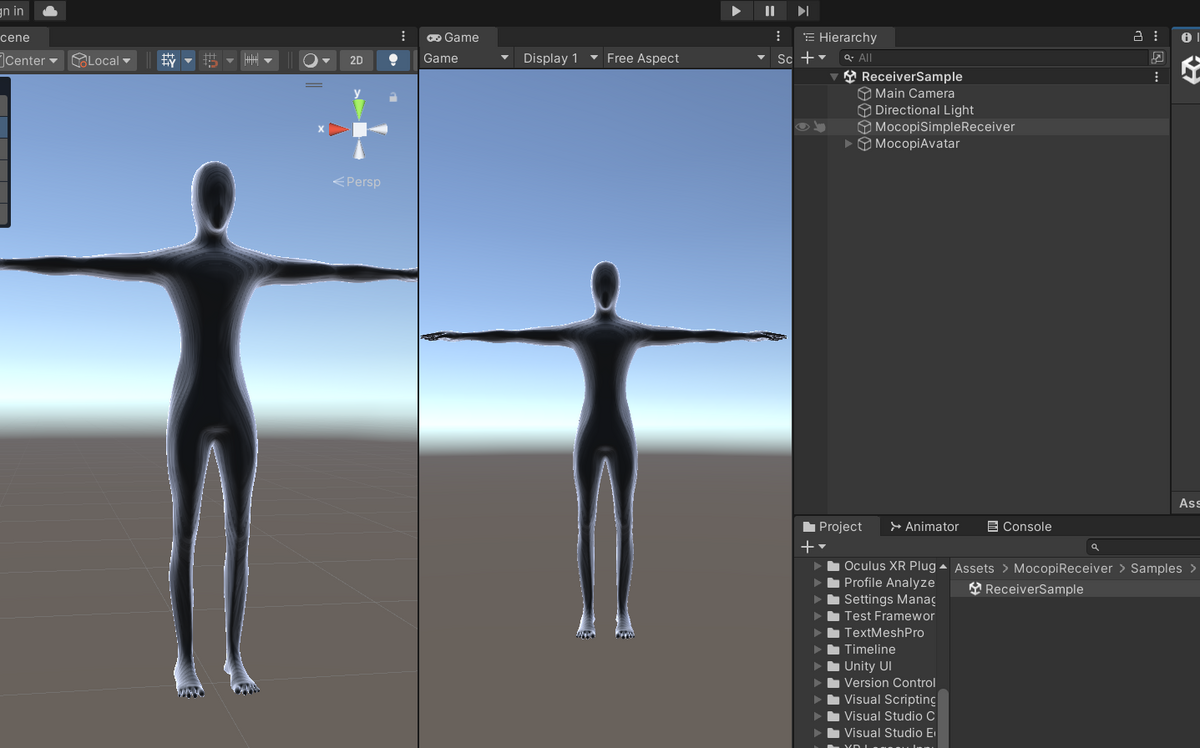Viewport: 1200px width, 748px height.
Task: Collapse the ReceiverSample scene
Action: pos(834,77)
